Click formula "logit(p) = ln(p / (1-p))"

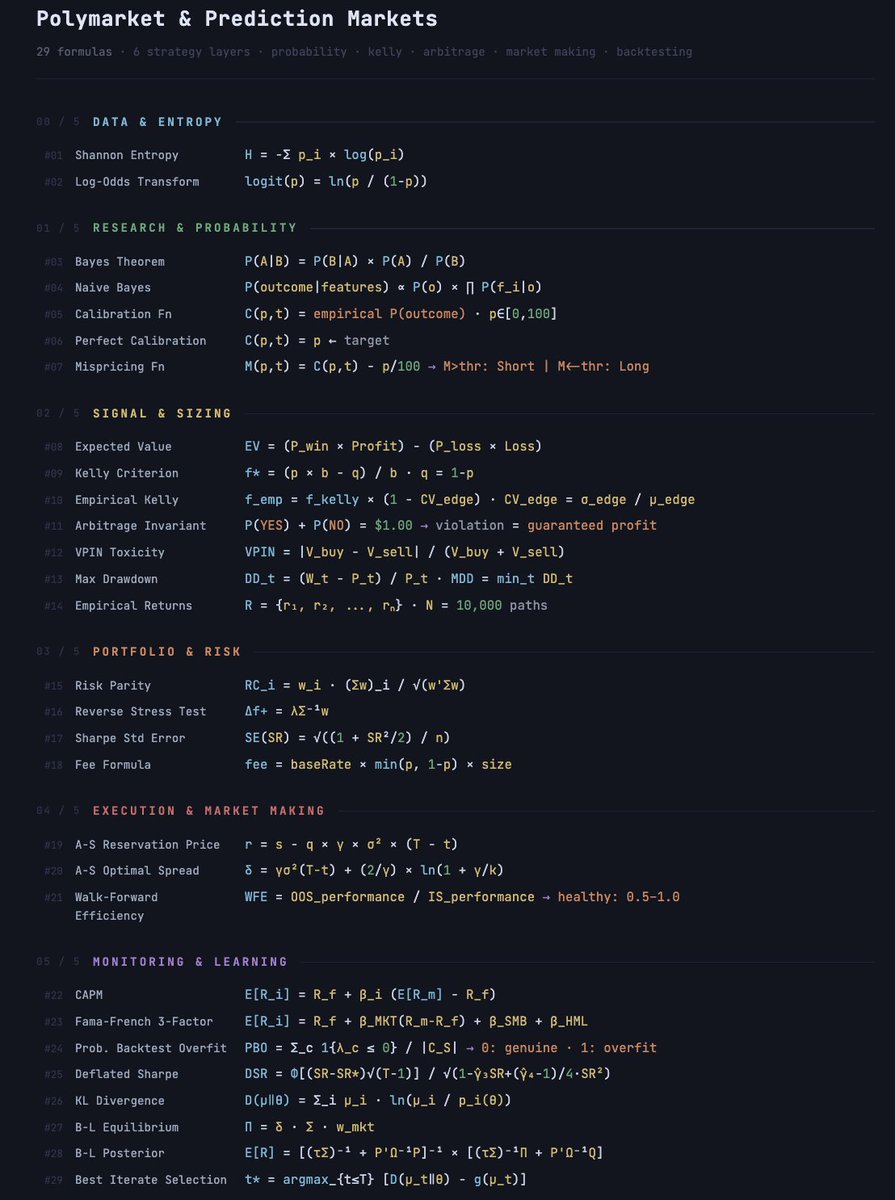click(x=335, y=181)
